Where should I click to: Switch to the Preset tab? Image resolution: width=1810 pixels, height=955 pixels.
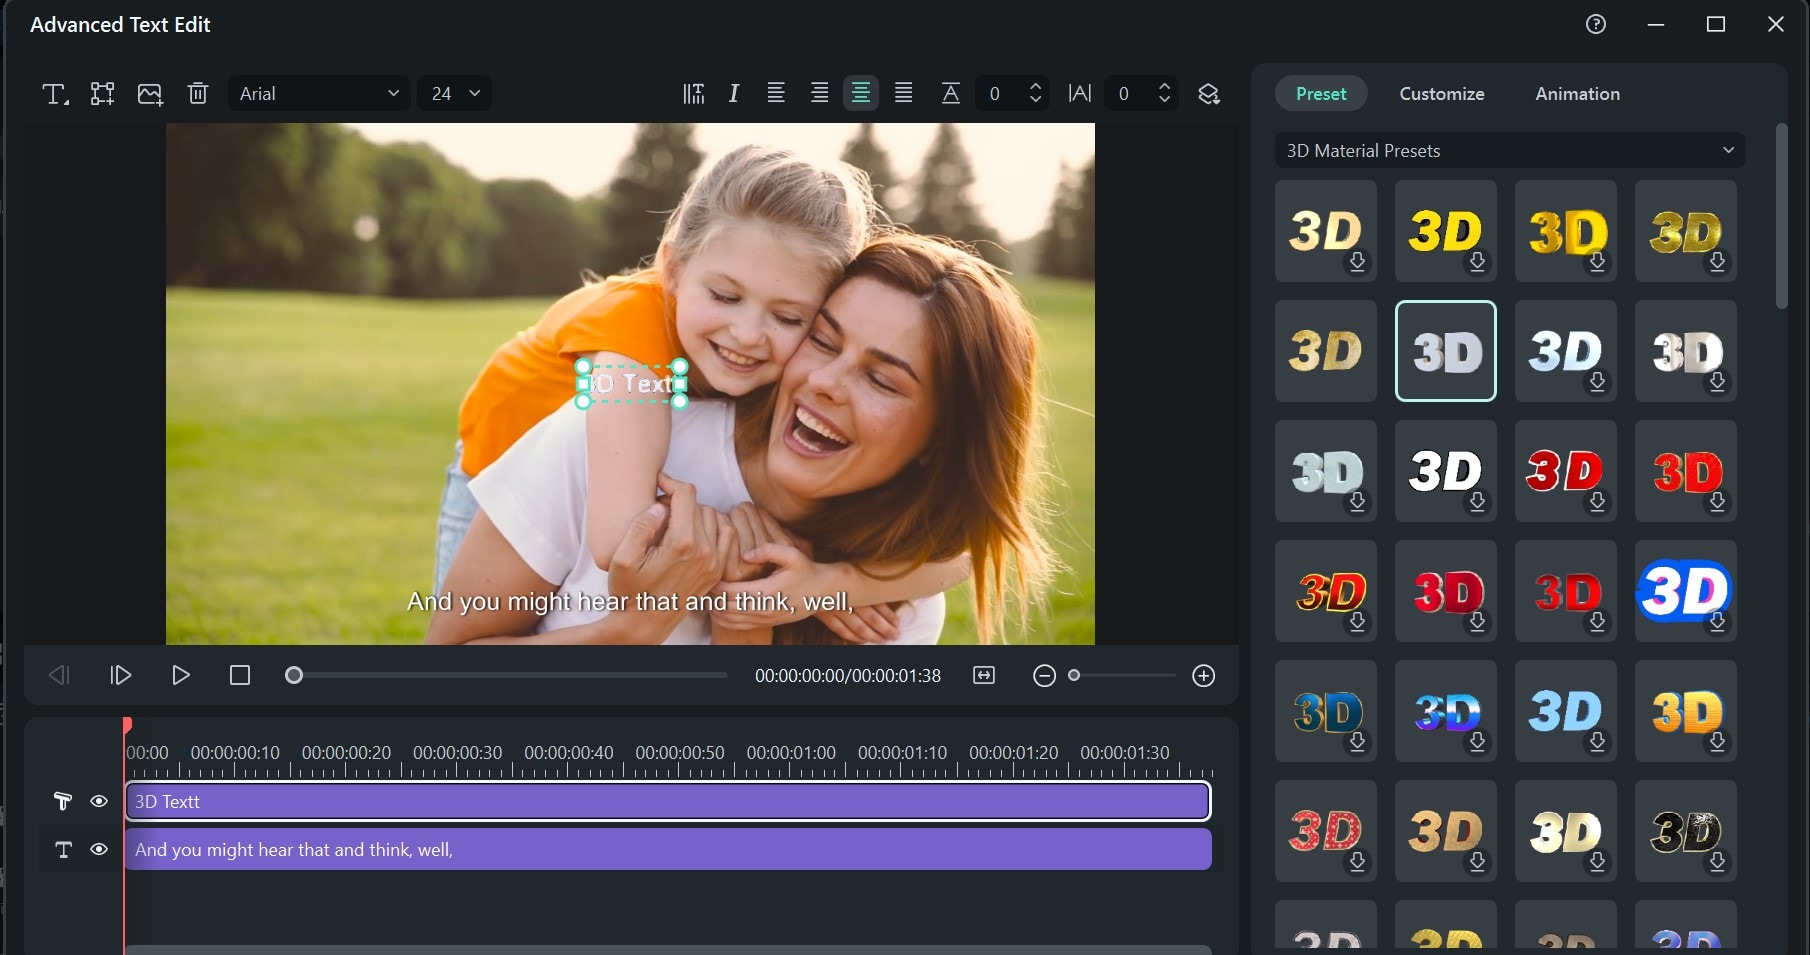(1321, 94)
